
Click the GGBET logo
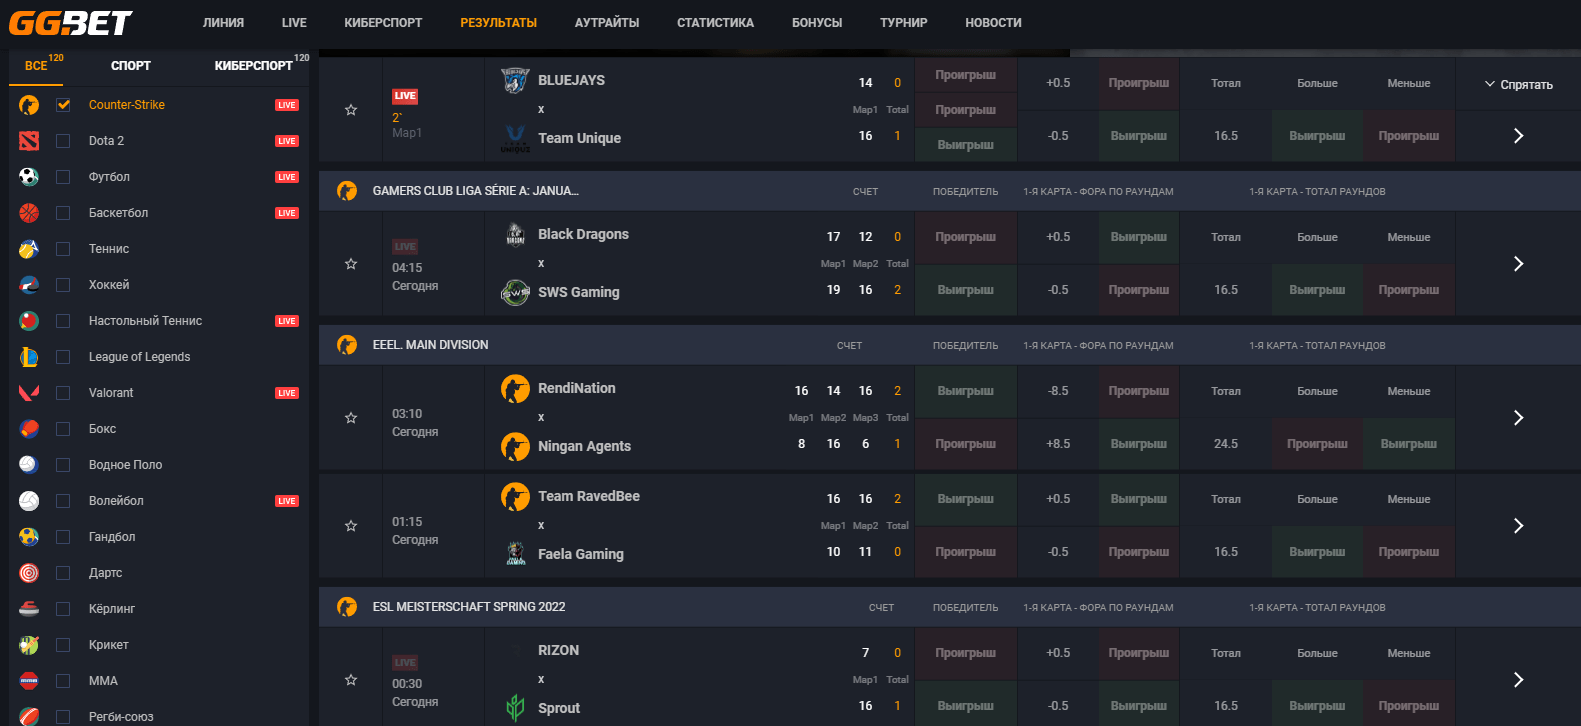point(70,22)
